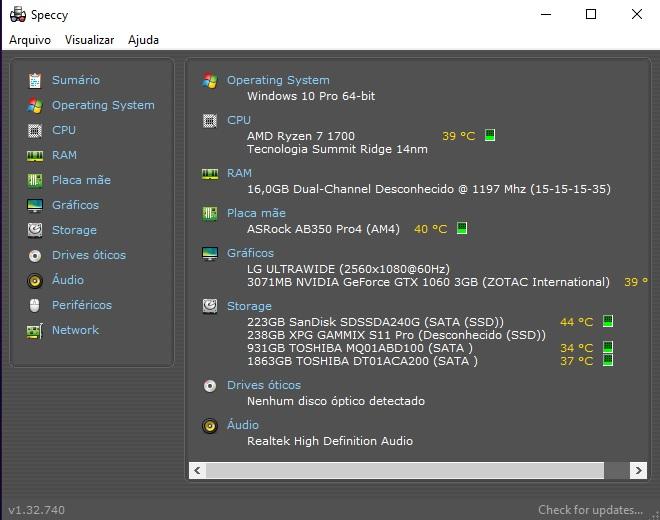Open Drives óticos heading link in summary
This screenshot has width=660, height=520.
coord(264,385)
